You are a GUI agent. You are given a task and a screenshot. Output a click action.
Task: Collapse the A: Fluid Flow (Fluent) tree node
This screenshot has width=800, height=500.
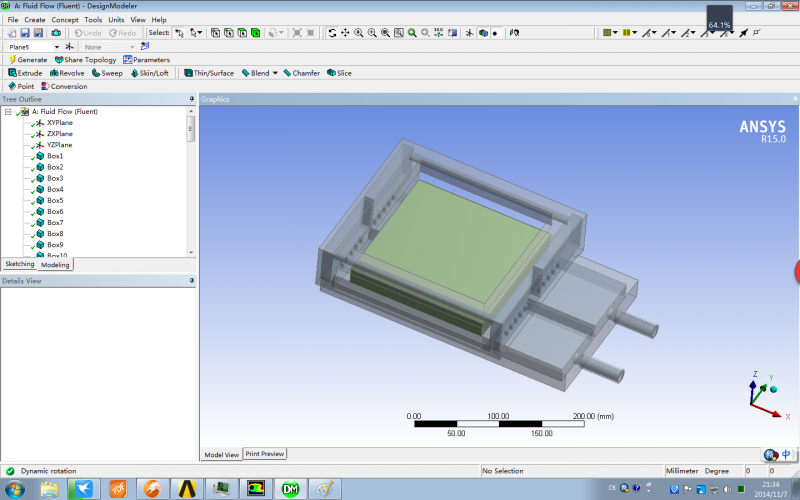click(8, 112)
